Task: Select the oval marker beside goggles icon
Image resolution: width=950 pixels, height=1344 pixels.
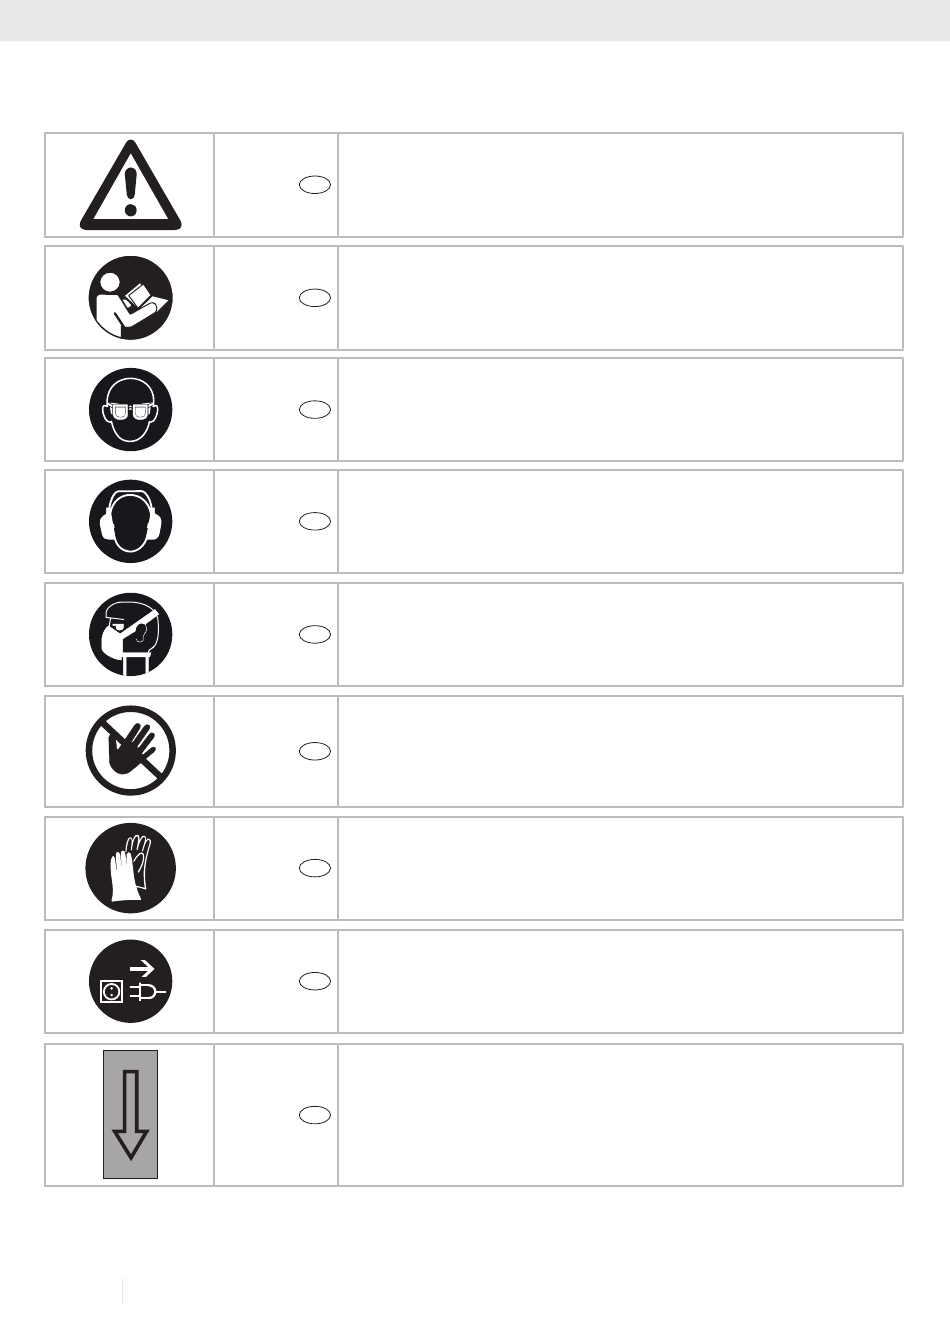Action: click(x=314, y=410)
